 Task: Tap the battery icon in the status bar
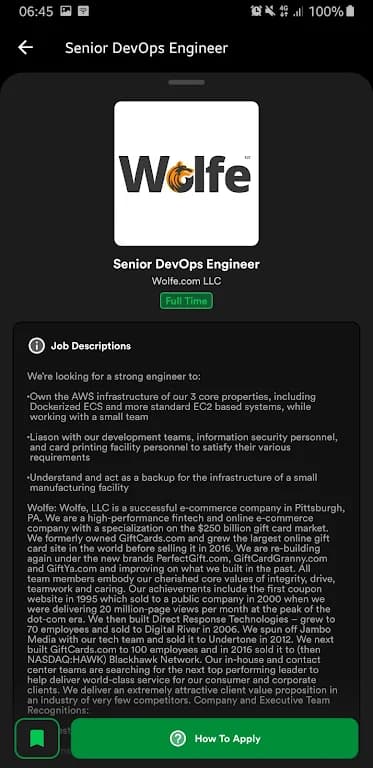pyautogui.click(x=350, y=11)
